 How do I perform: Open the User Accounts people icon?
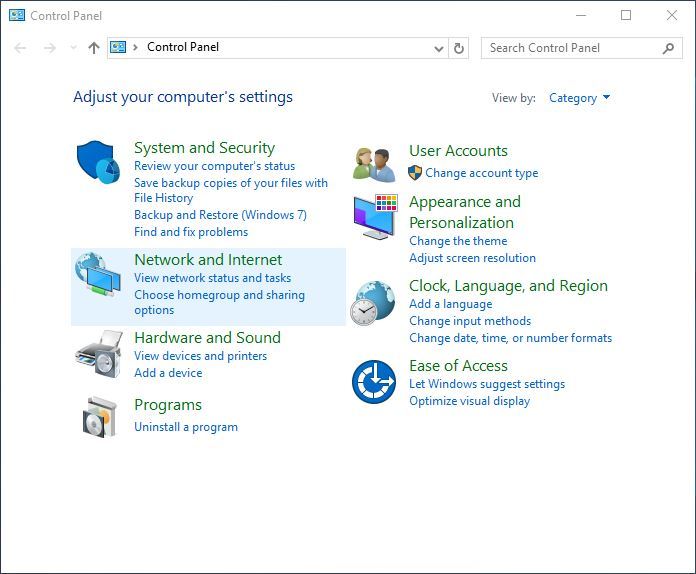[x=374, y=165]
